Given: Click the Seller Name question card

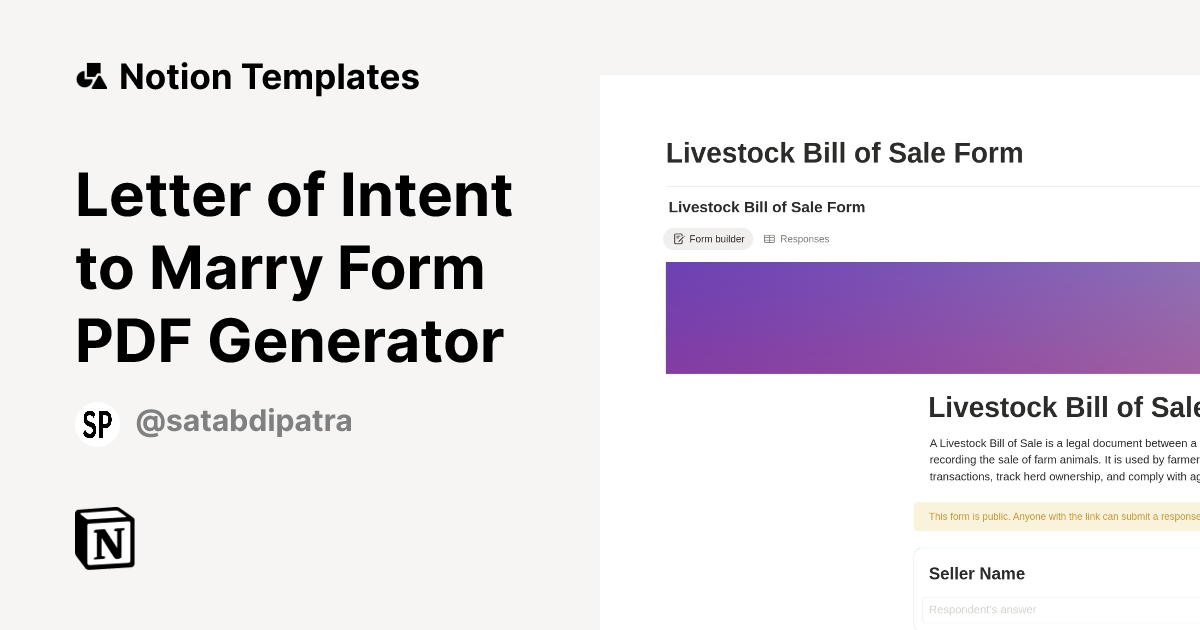Looking at the screenshot, I should coord(1056,589).
